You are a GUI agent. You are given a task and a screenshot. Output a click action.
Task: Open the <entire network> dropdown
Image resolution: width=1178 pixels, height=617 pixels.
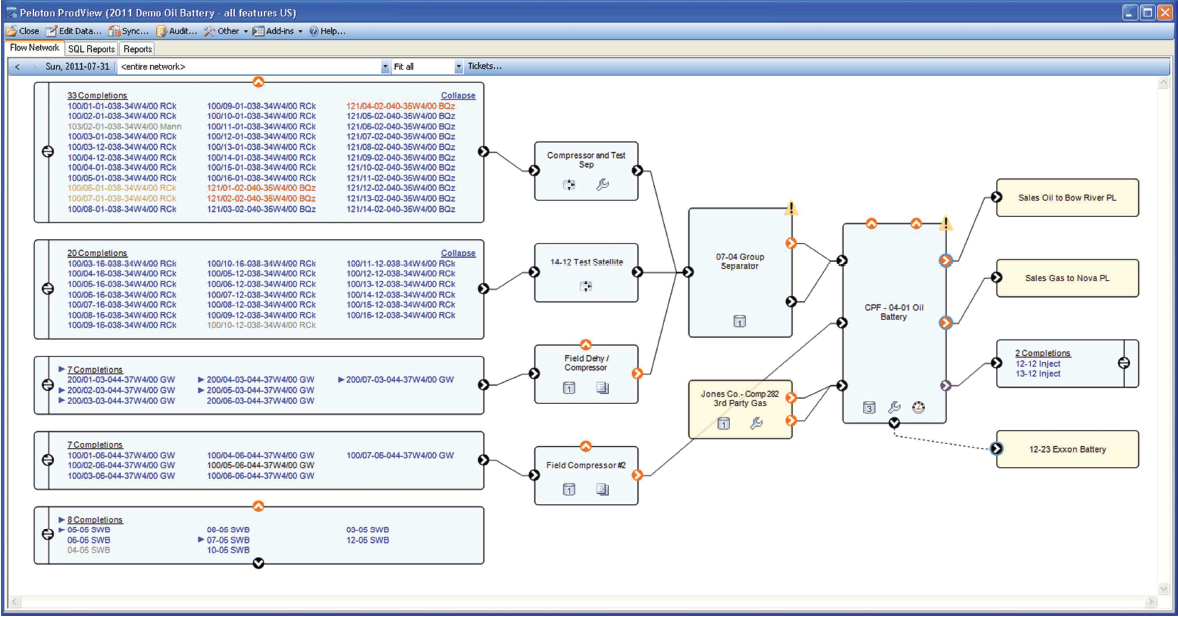pos(385,66)
